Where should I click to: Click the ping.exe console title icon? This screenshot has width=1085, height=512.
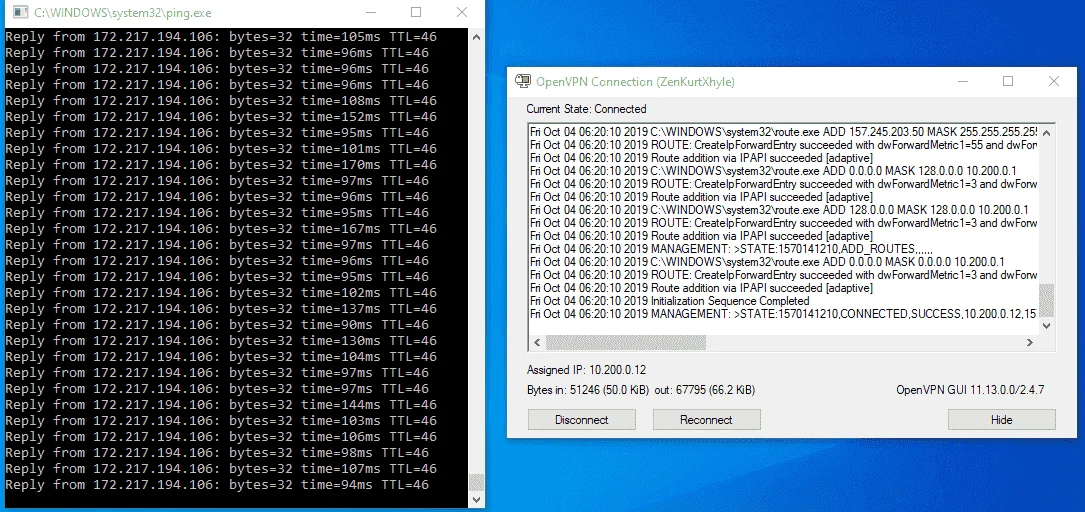(x=21, y=12)
